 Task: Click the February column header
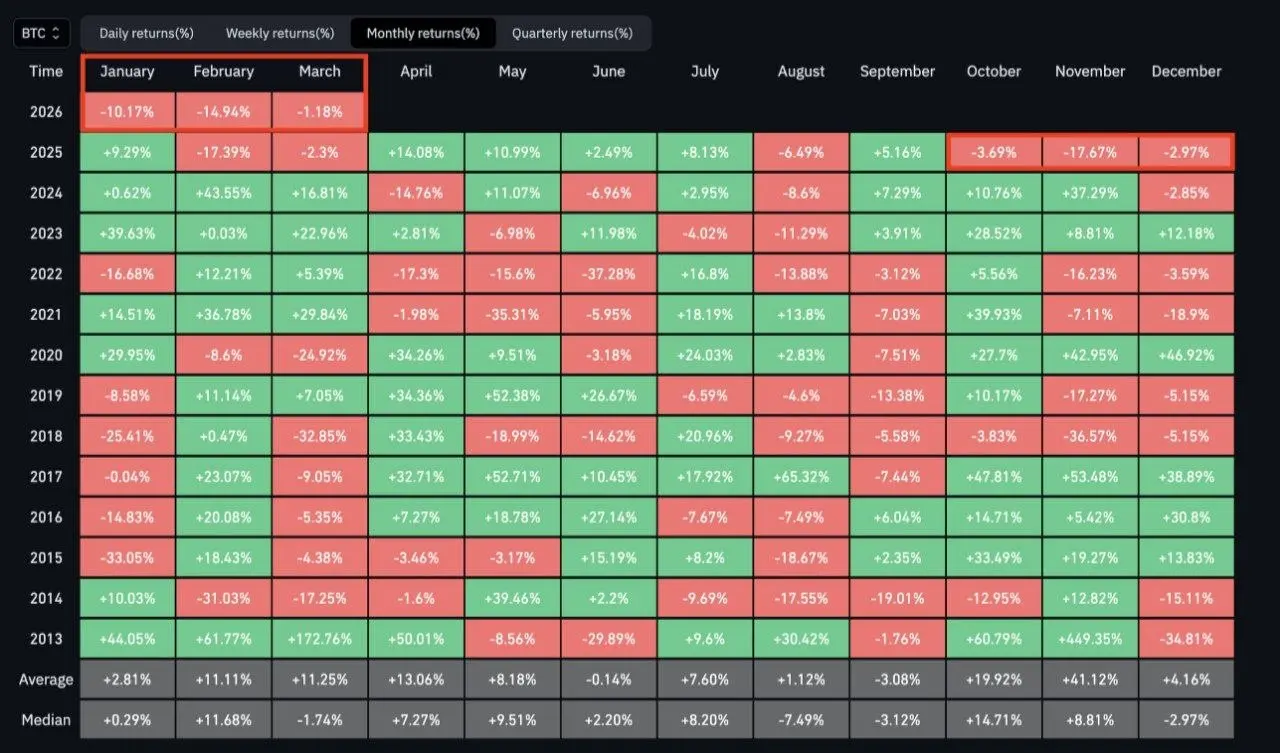[x=224, y=71]
